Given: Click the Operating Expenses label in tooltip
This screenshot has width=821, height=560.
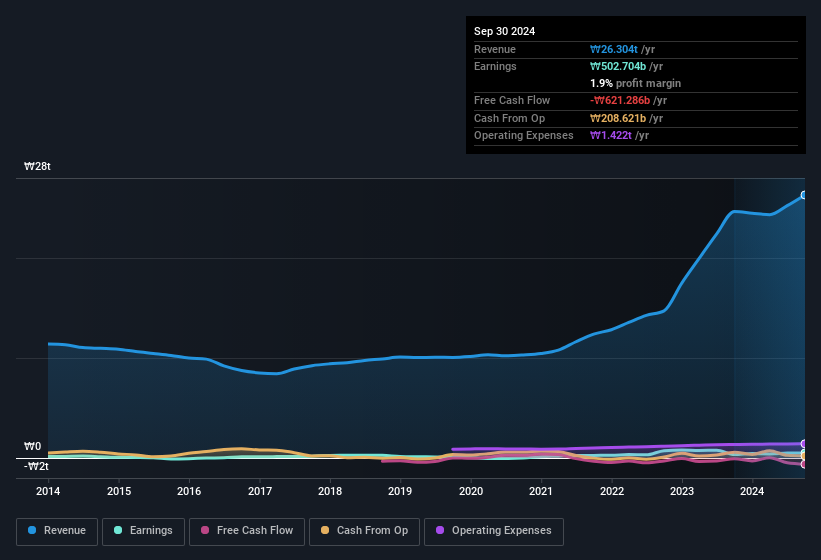Looking at the screenshot, I should pyautogui.click(x=524, y=135).
